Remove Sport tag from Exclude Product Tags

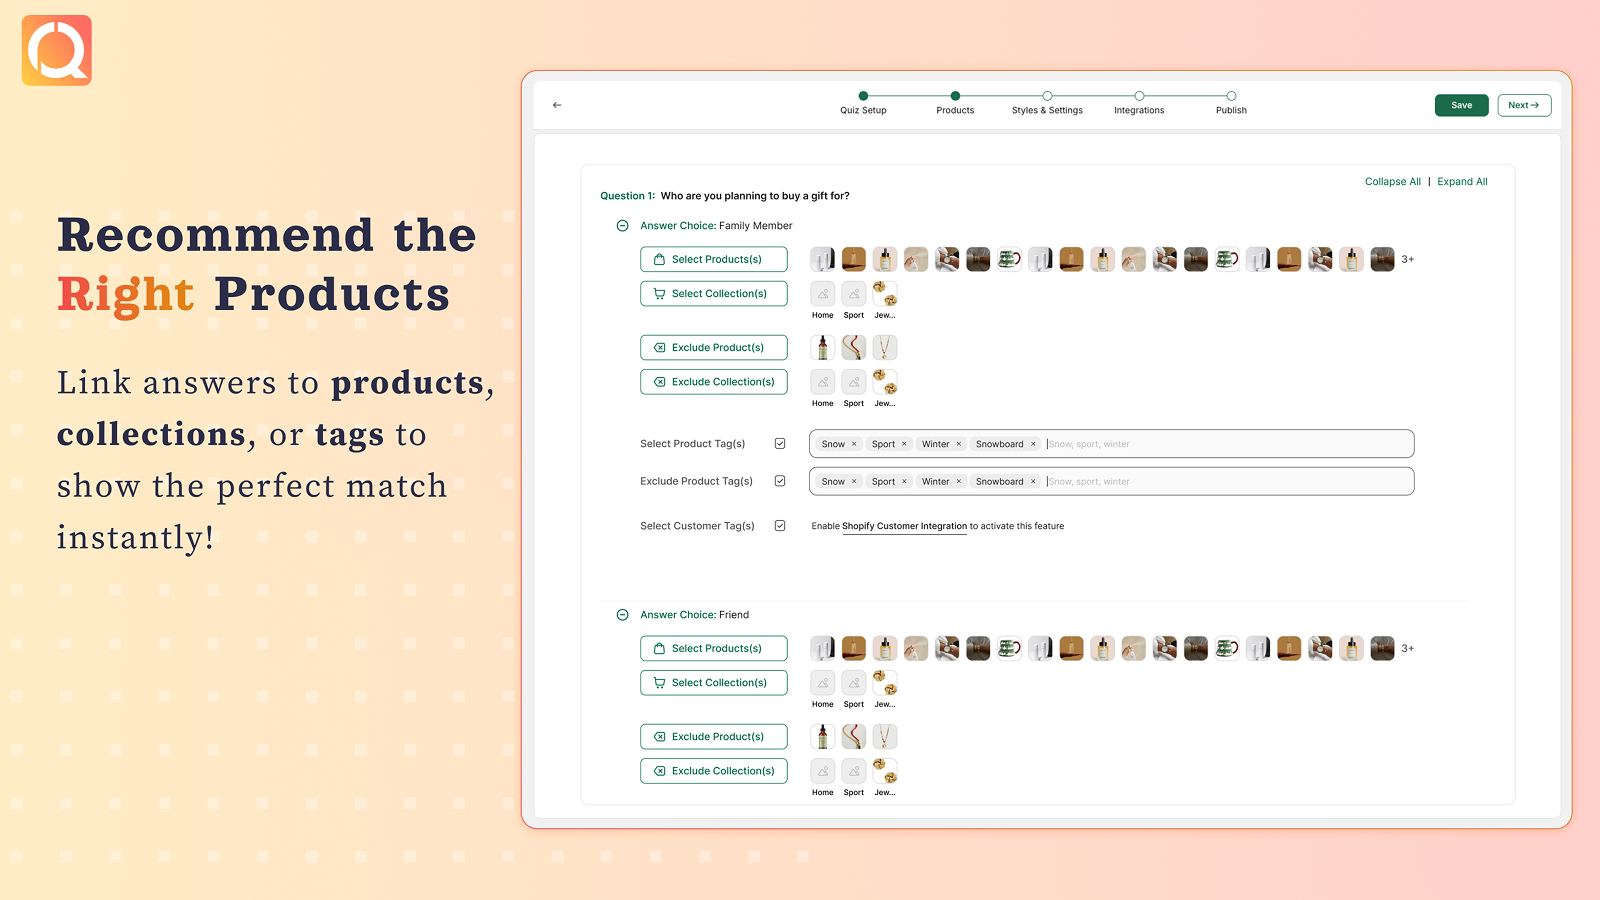904,481
